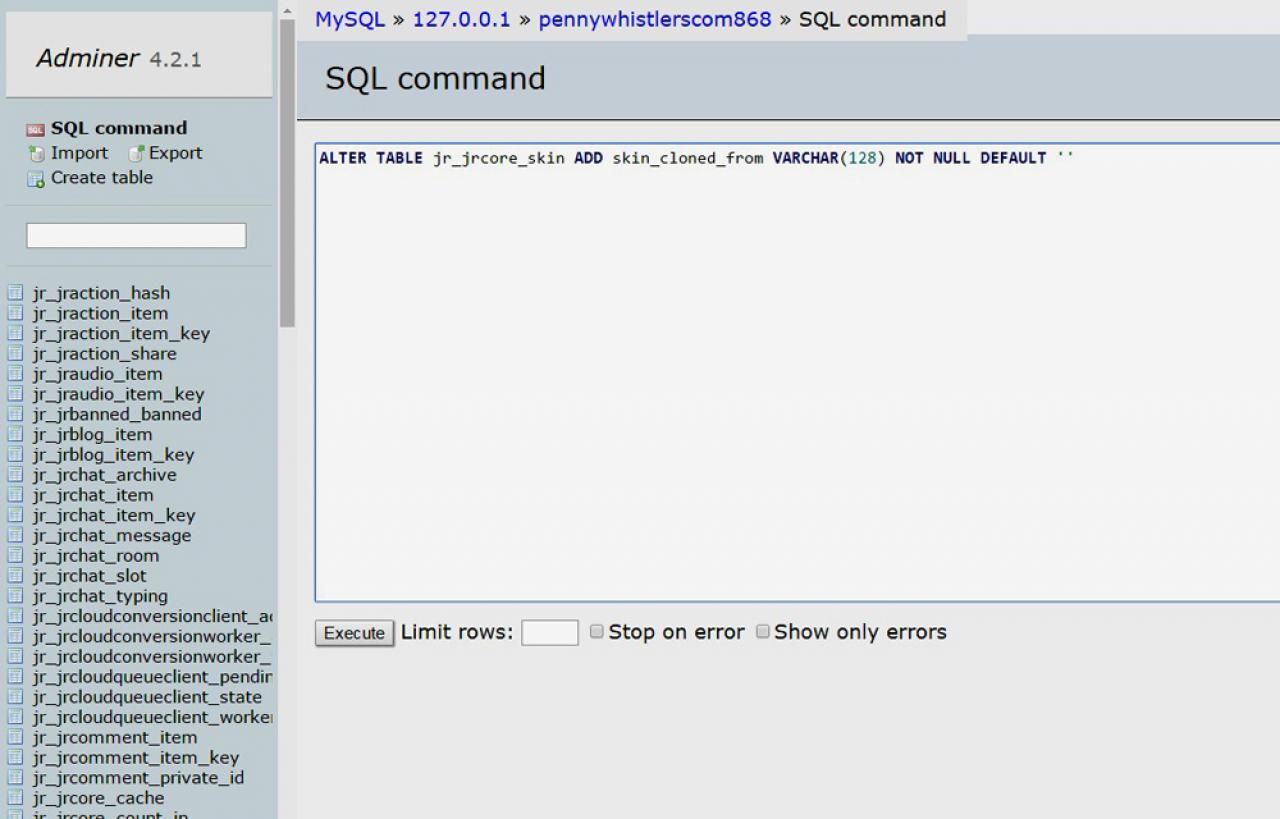Image resolution: width=1280 pixels, height=819 pixels.
Task: Open table jr_jrblog_item
Action: [x=92, y=434]
